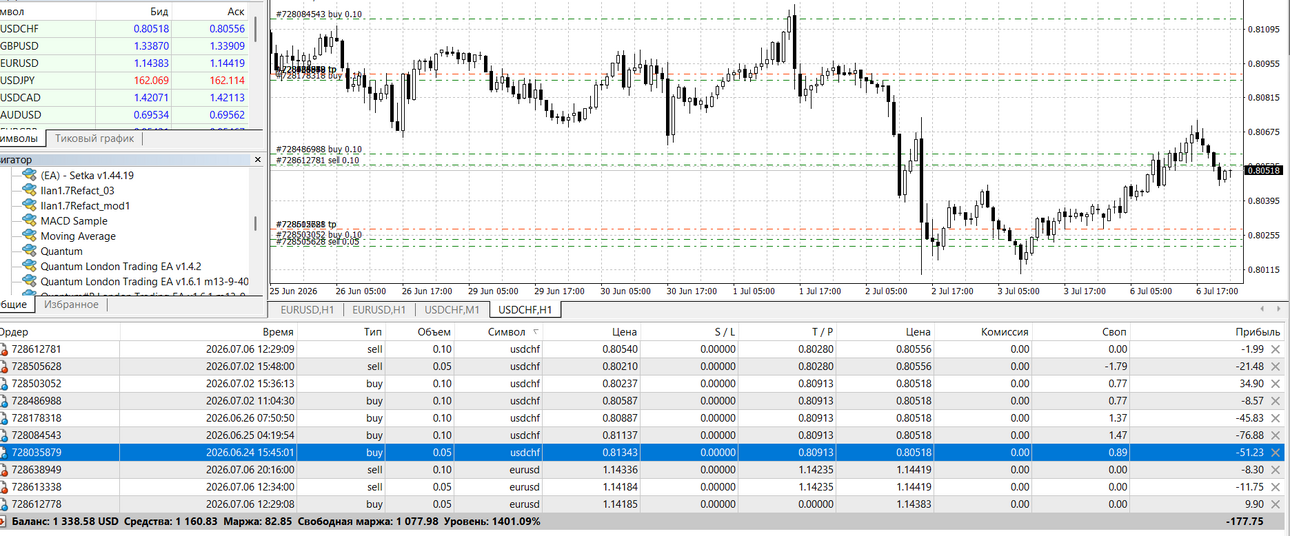This screenshot has width=1290, height=536.
Task: Select Ilan1.7Refact_mod1 in the Navigator tree
Action: pos(85,206)
